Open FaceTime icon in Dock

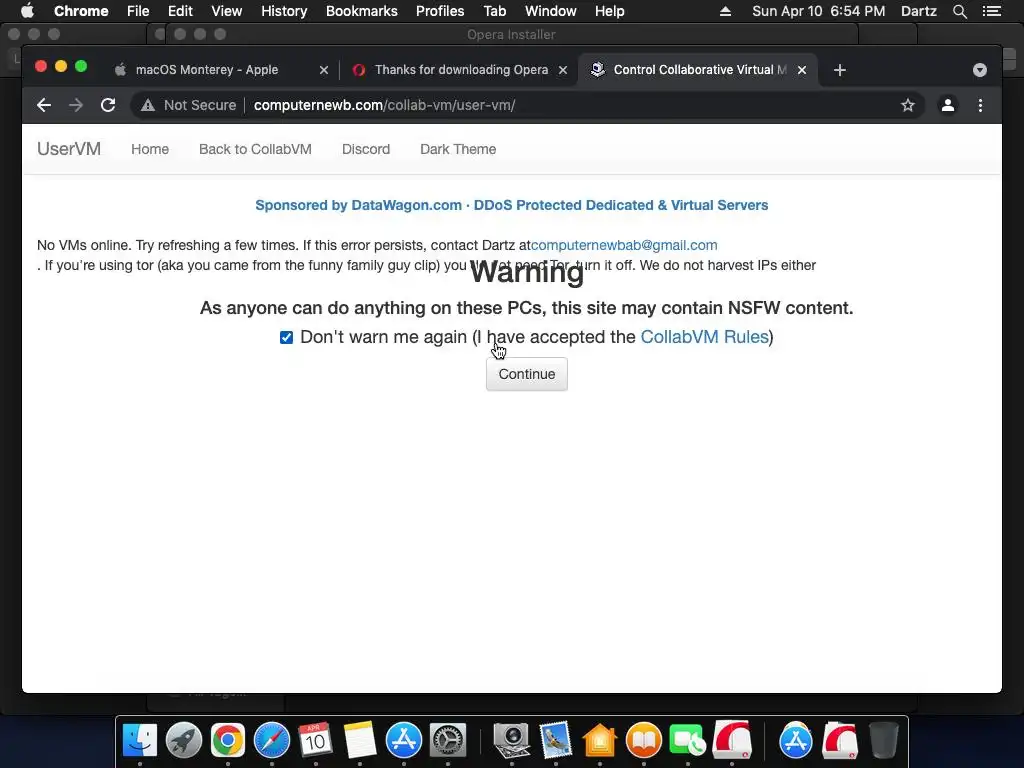(688, 741)
